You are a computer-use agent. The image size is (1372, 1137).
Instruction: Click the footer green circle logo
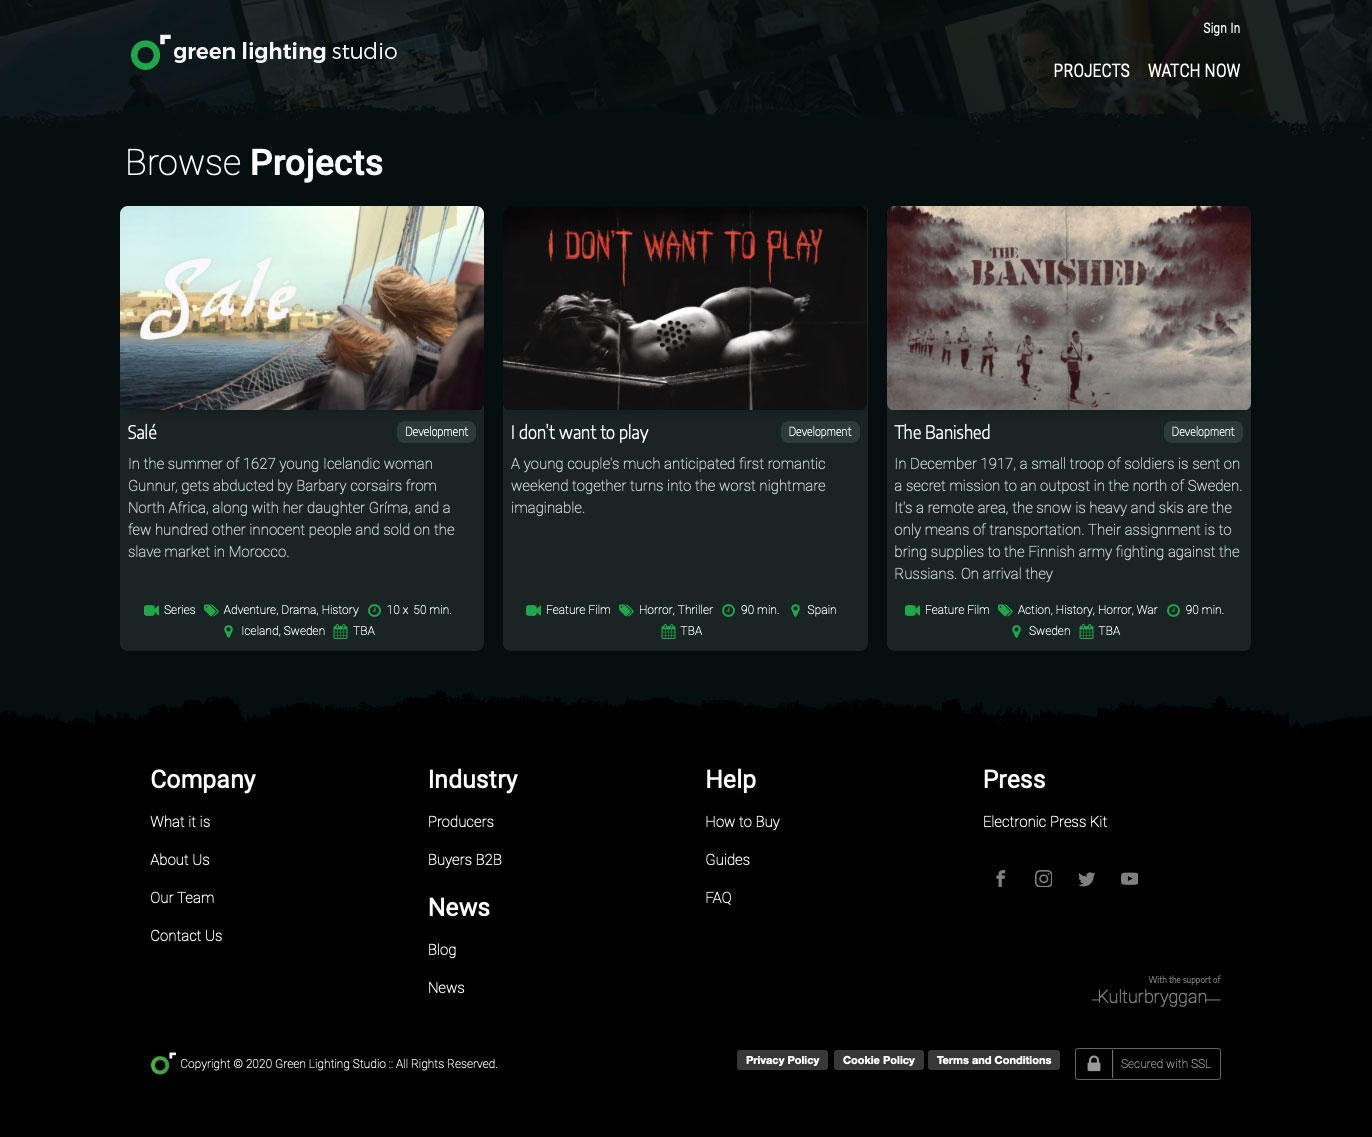click(162, 1063)
